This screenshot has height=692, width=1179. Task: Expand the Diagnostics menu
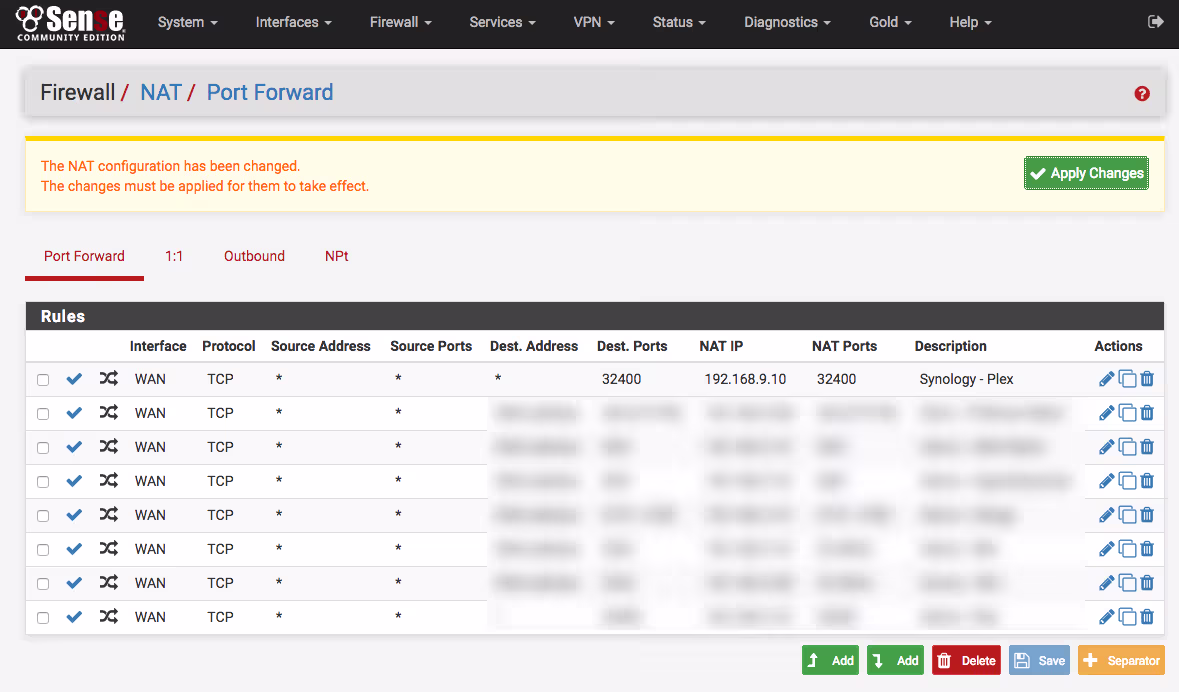787,22
